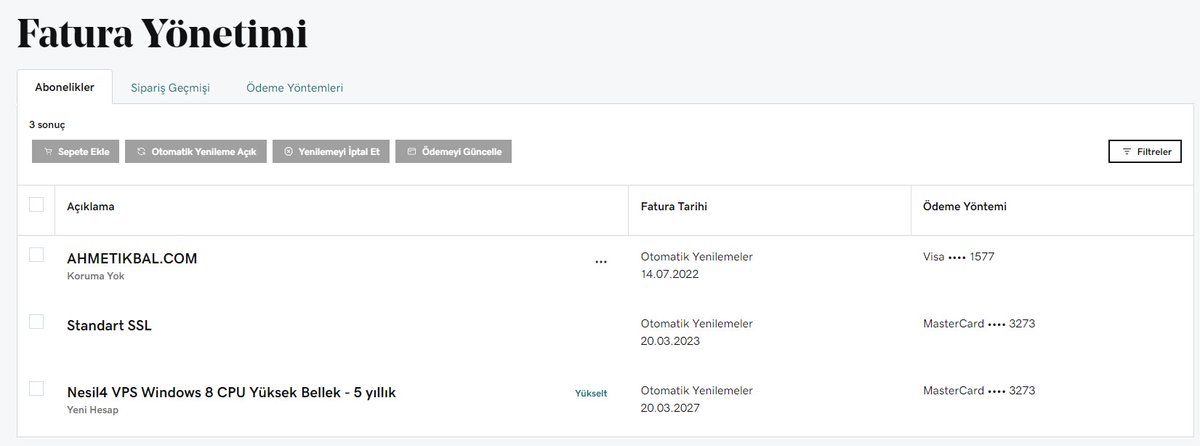Click the 3 sonuç result count

point(47,125)
